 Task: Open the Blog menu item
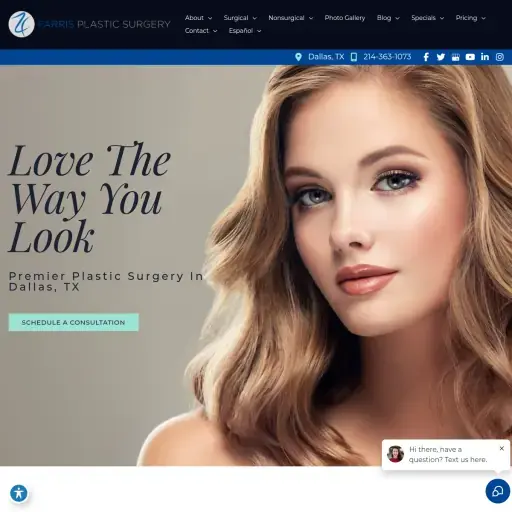coord(384,18)
